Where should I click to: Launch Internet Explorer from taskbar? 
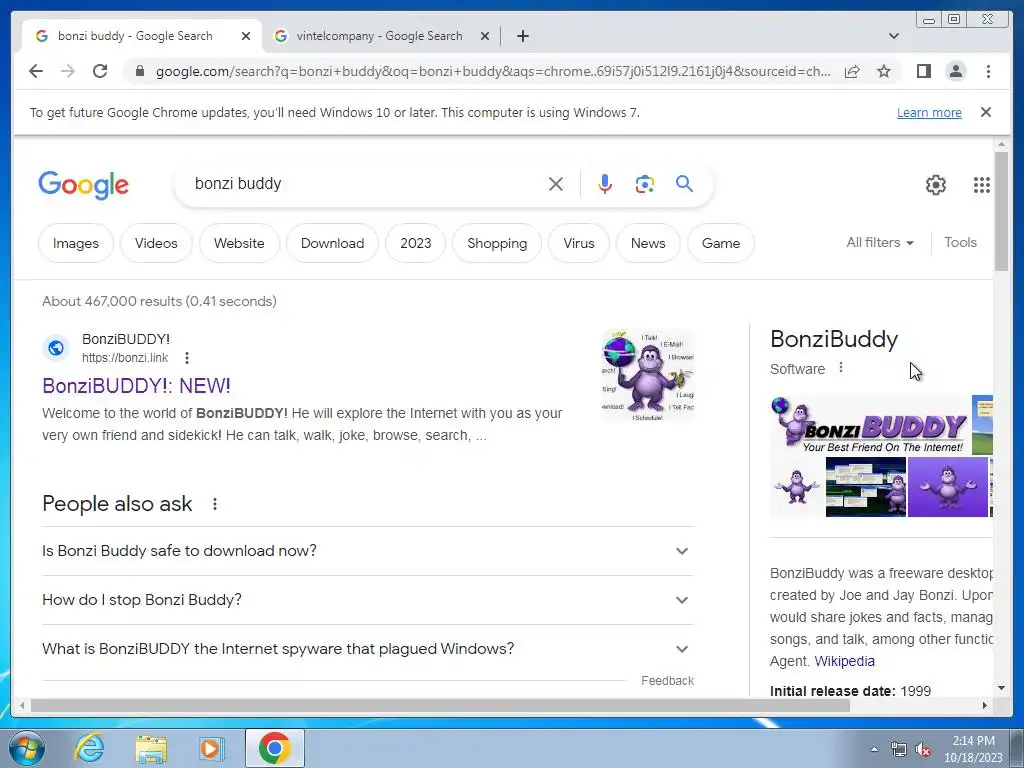pos(89,748)
